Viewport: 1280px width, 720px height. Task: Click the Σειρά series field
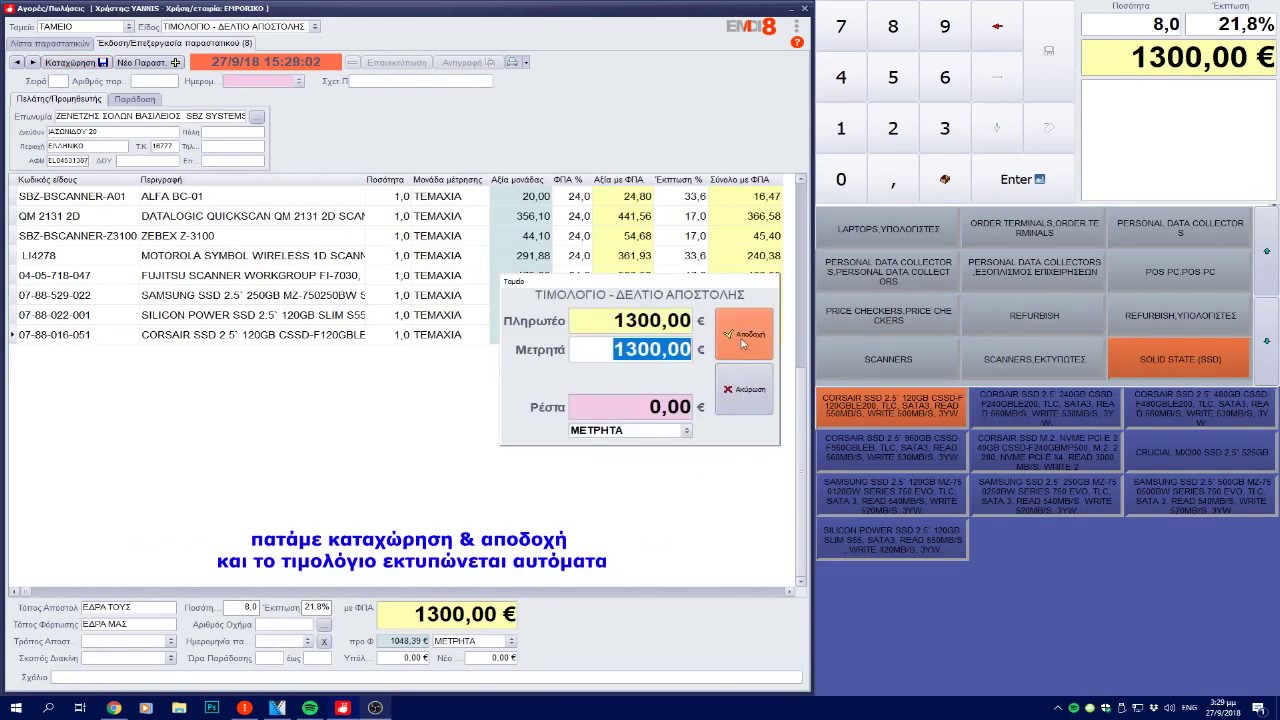(58, 81)
